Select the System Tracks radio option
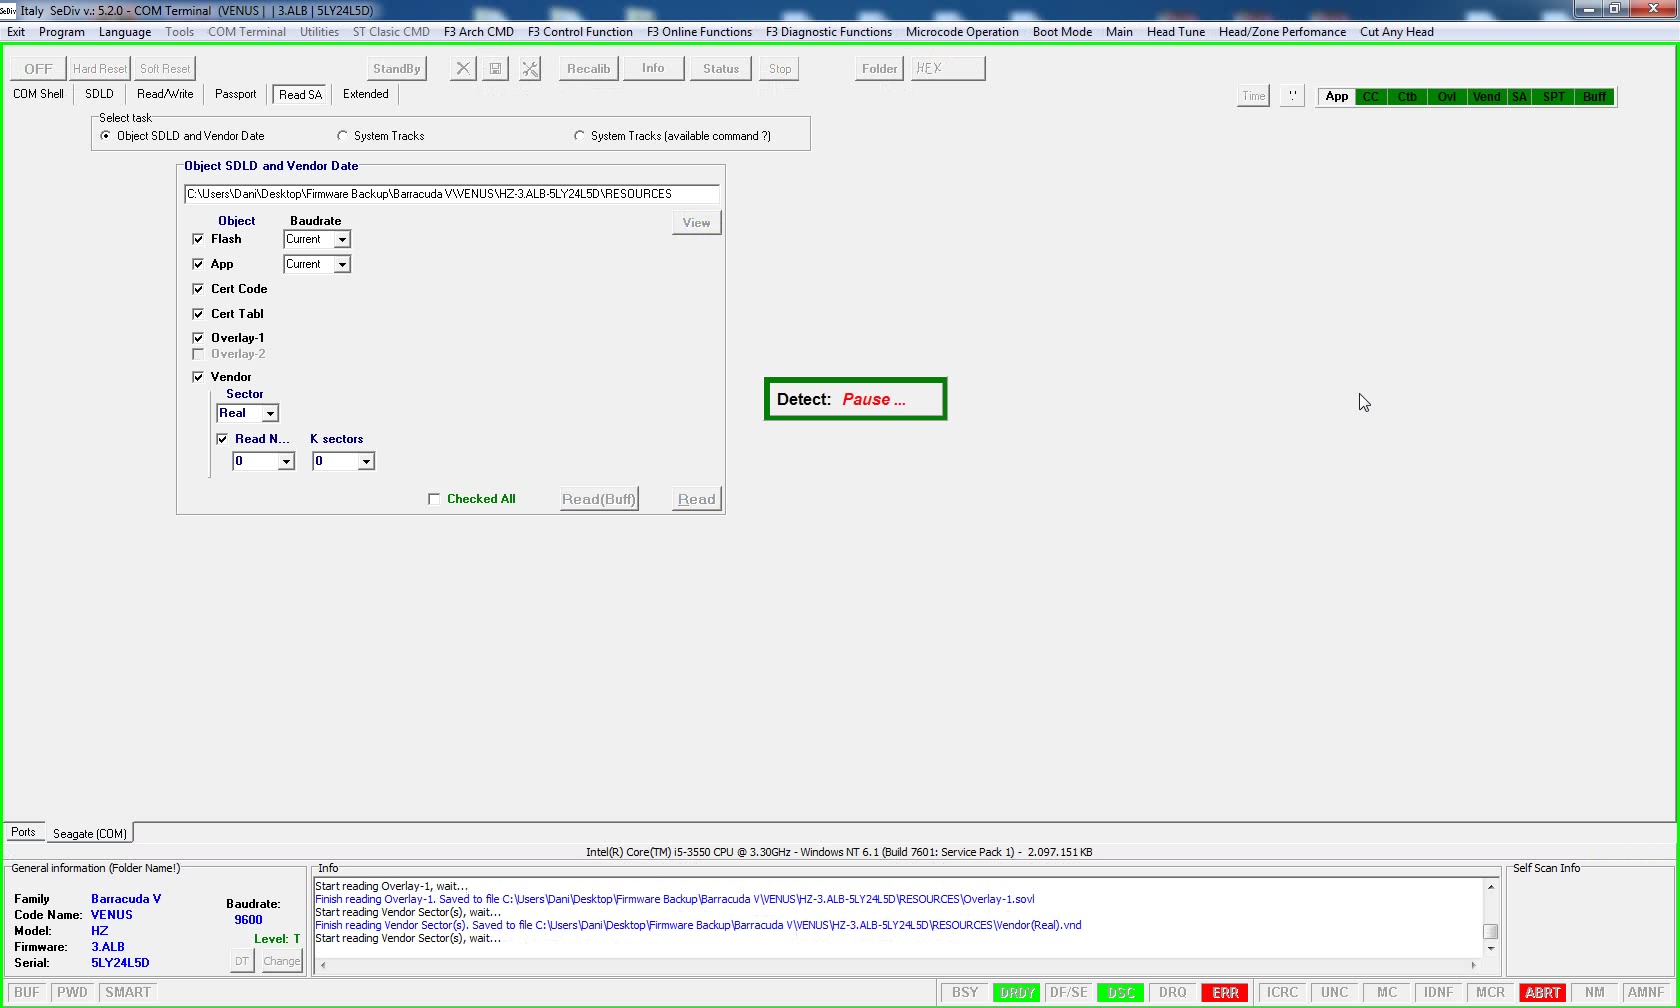The image size is (1680, 1008). click(x=343, y=136)
